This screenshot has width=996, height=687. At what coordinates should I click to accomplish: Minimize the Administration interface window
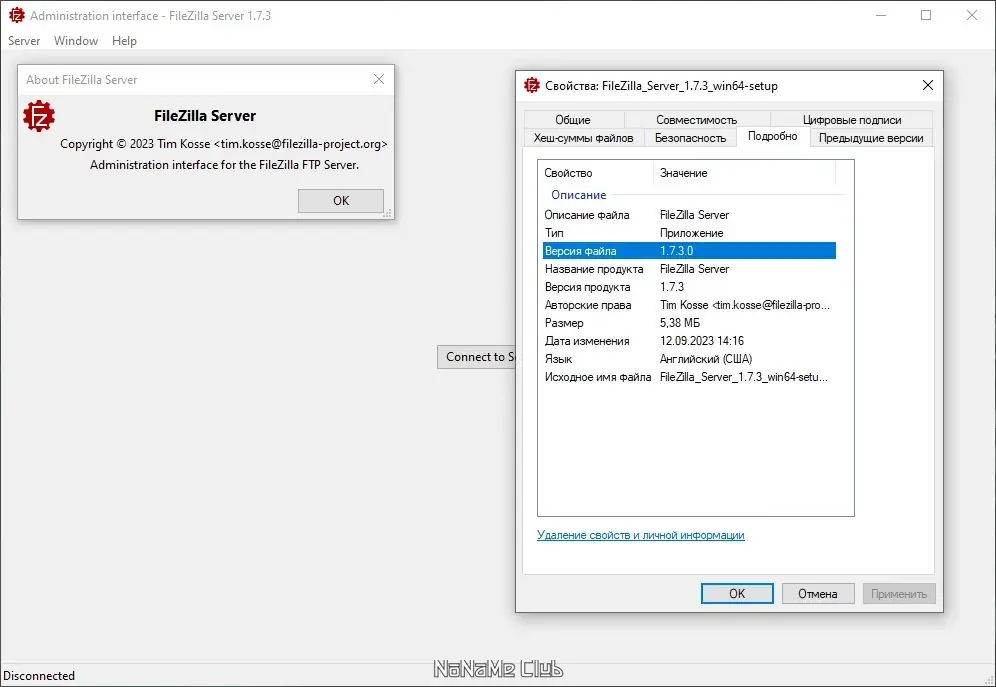click(x=881, y=15)
